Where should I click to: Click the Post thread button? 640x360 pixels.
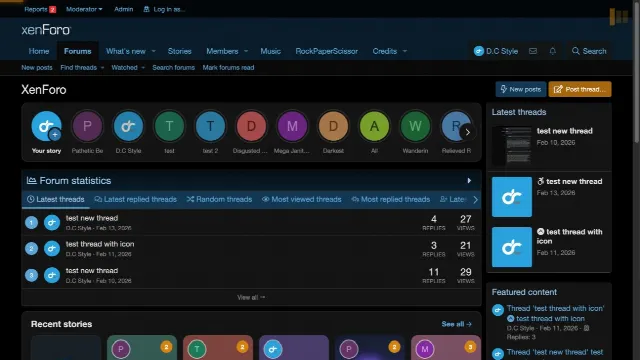[580, 89]
